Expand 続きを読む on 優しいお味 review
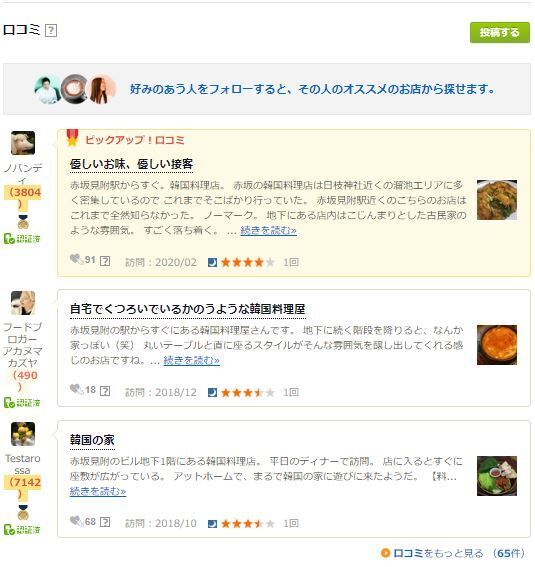535x567 pixels. point(269,230)
